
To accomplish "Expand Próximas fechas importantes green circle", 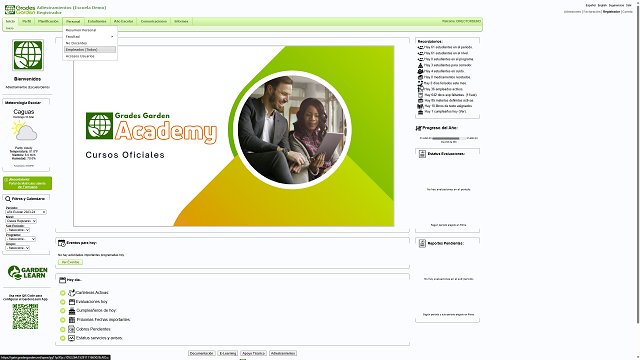I will (x=62, y=320).
